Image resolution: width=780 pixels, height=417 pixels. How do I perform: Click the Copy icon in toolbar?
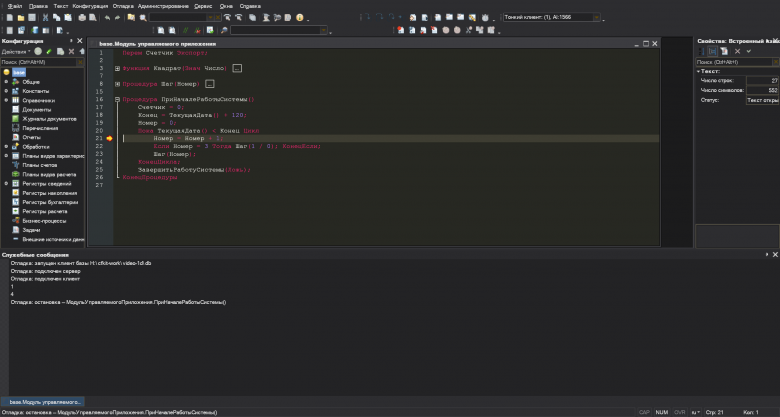pos(56,17)
